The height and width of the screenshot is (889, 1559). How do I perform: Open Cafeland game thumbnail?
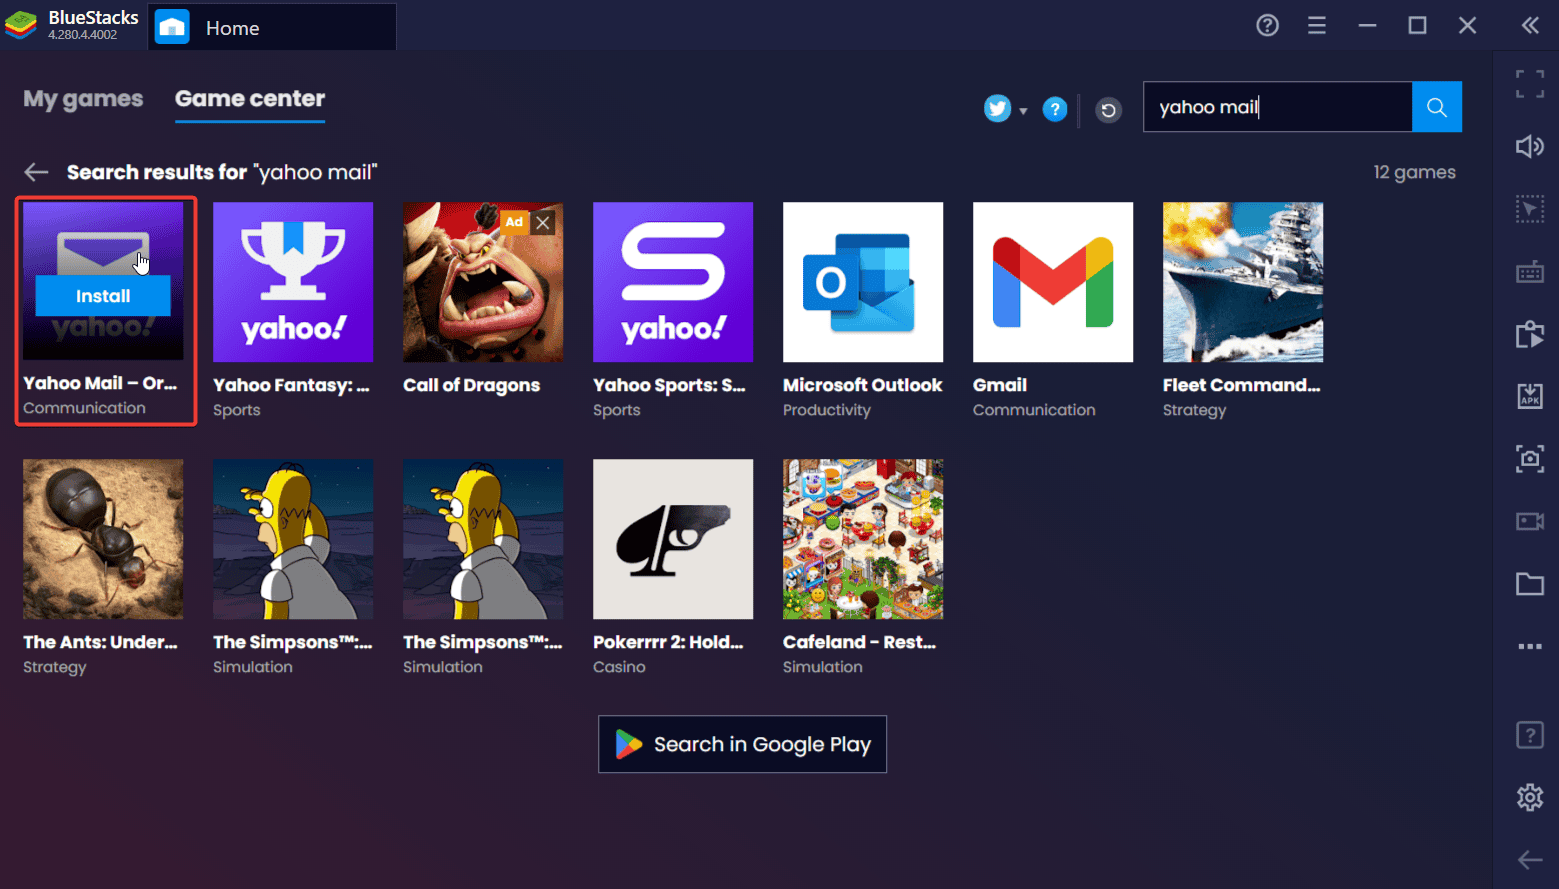863,539
